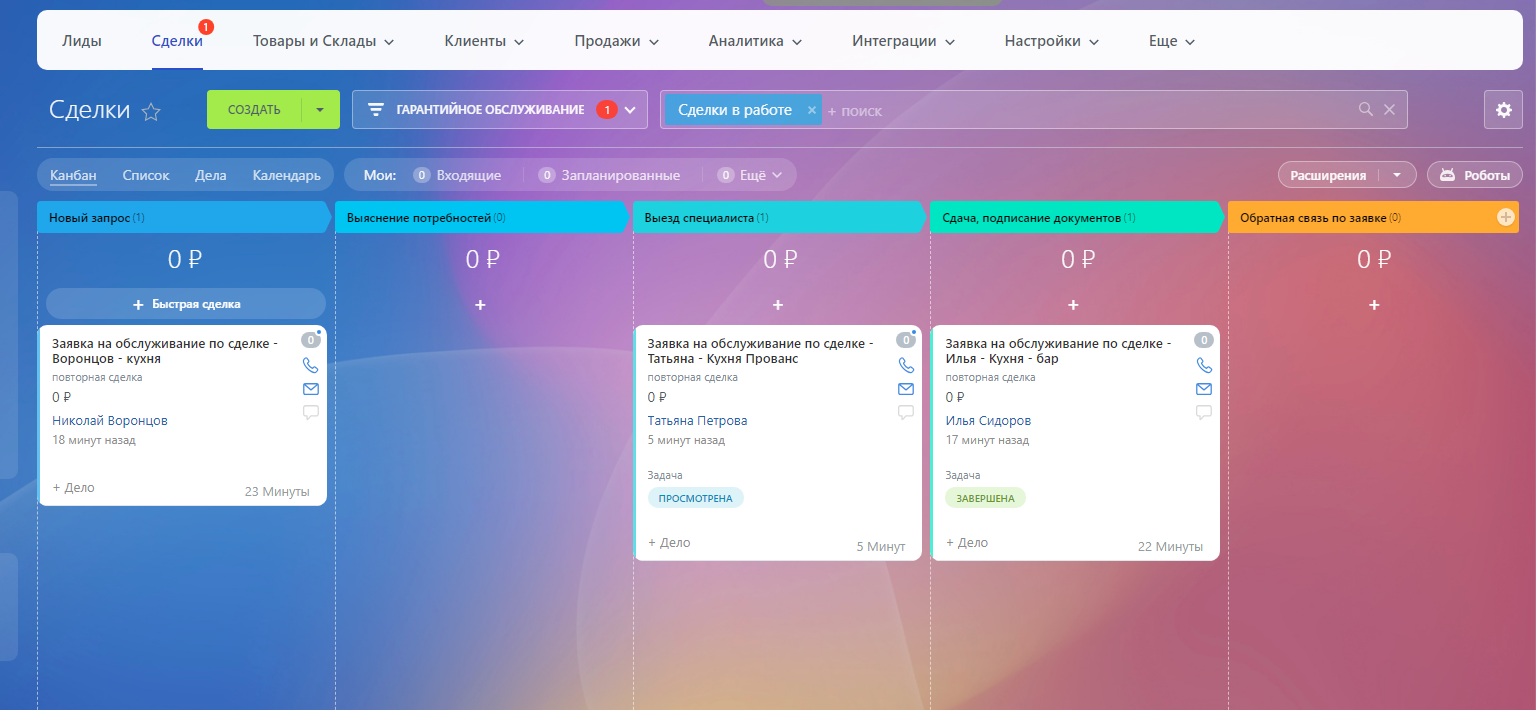
Task: Open deal Илья - Кухня - бар title
Action: coord(1058,351)
